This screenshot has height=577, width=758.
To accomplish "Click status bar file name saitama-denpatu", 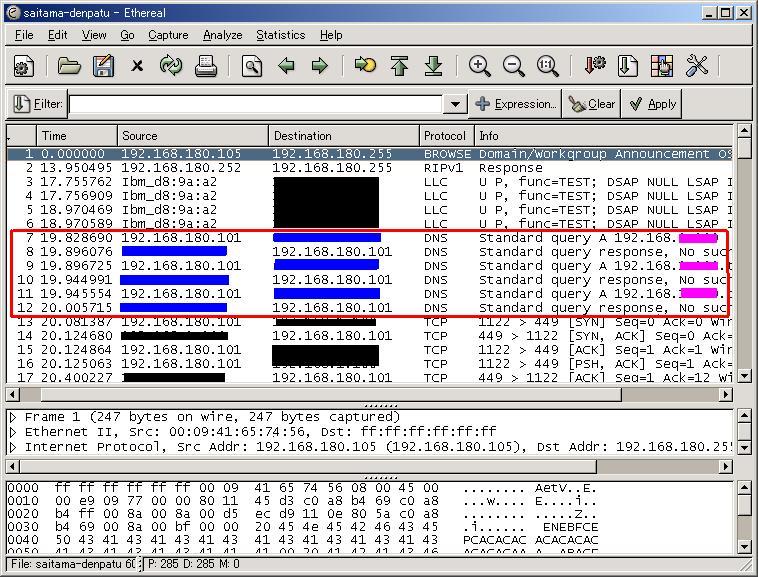I will click(x=73, y=564).
